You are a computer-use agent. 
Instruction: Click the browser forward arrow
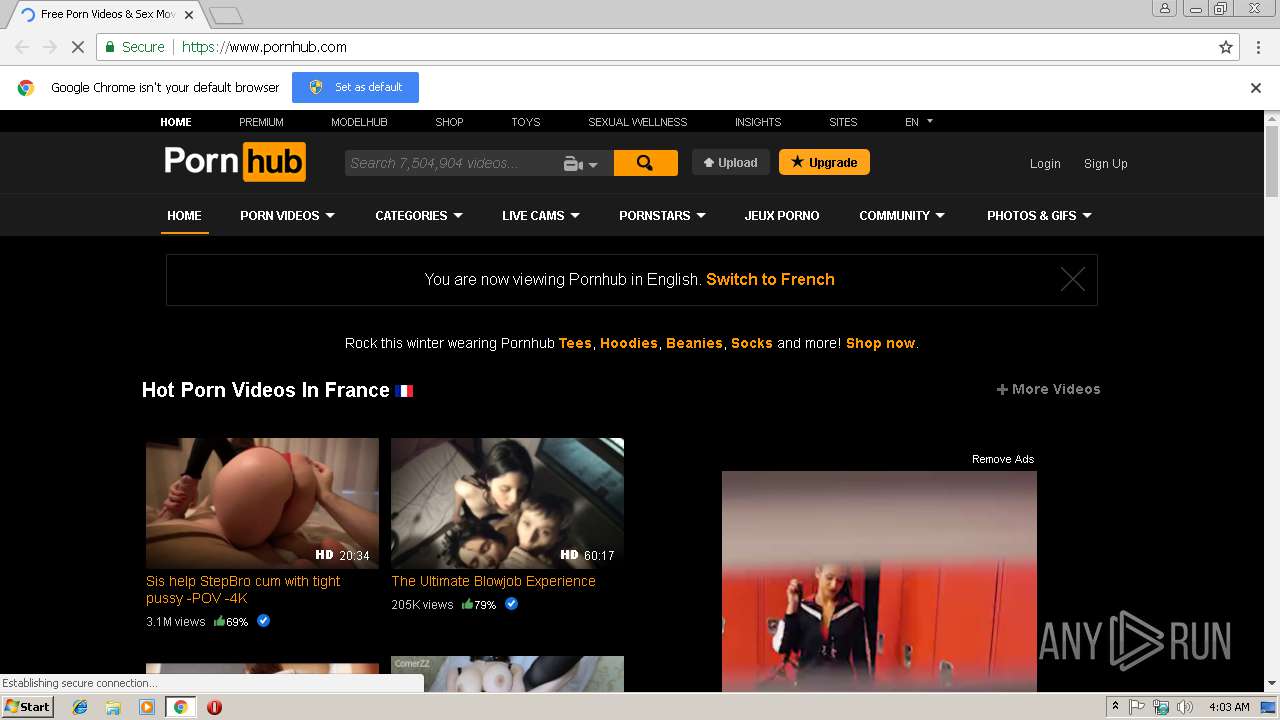[50, 47]
